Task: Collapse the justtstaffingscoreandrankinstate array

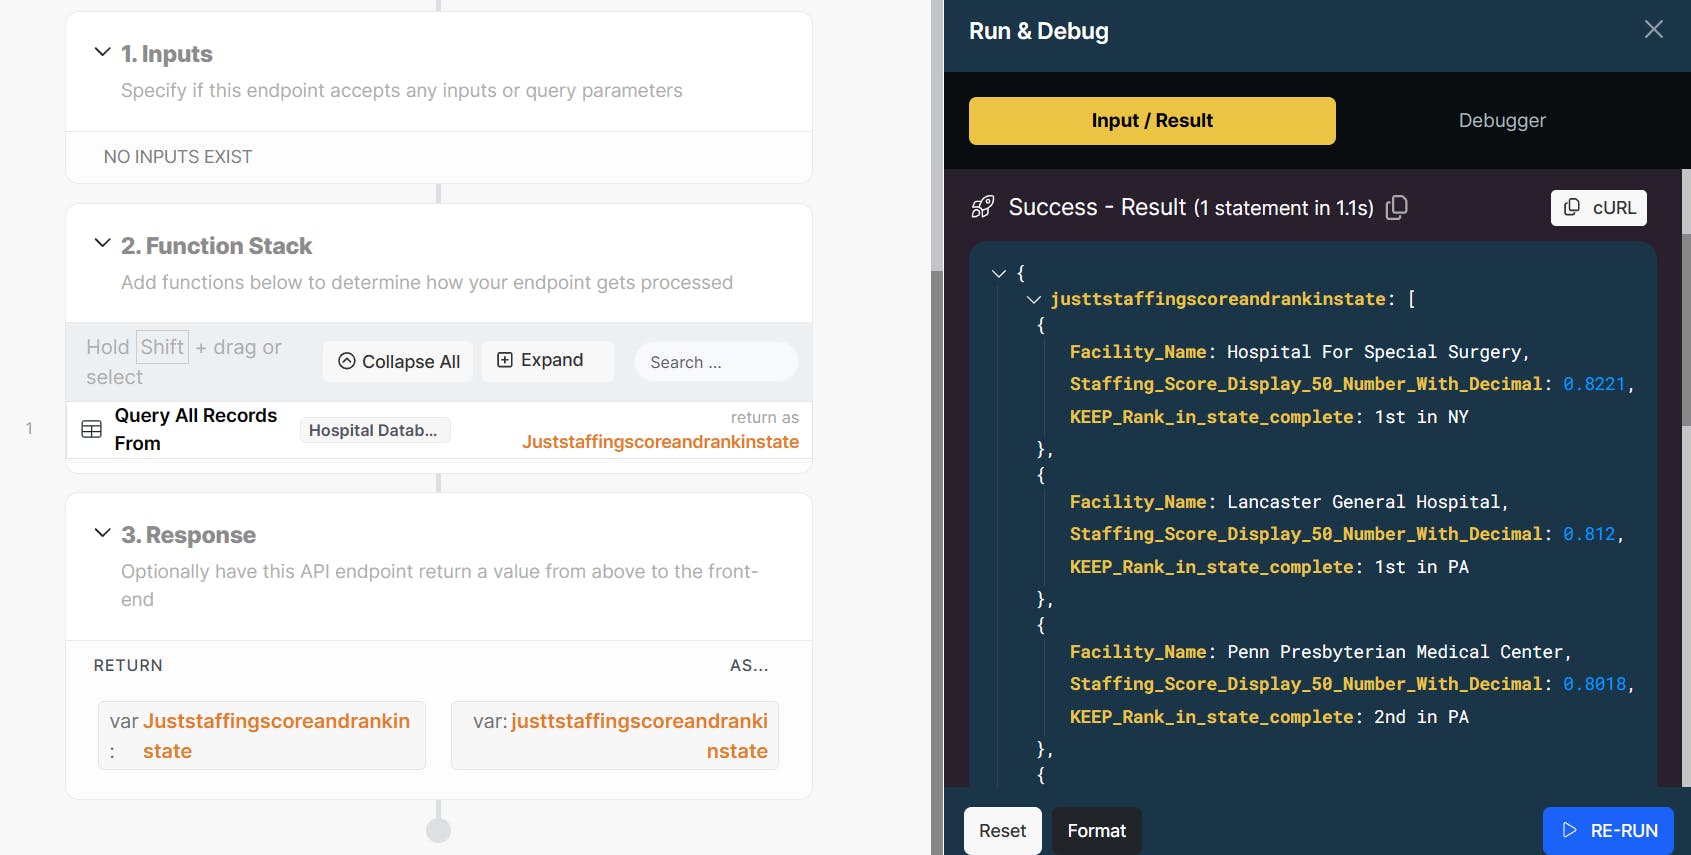Action: pos(1034,299)
